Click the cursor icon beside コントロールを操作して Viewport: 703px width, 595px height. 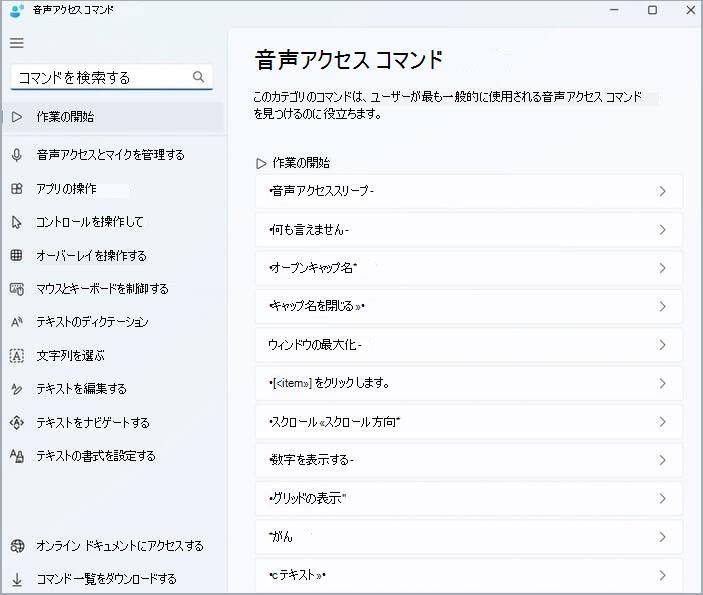17,222
